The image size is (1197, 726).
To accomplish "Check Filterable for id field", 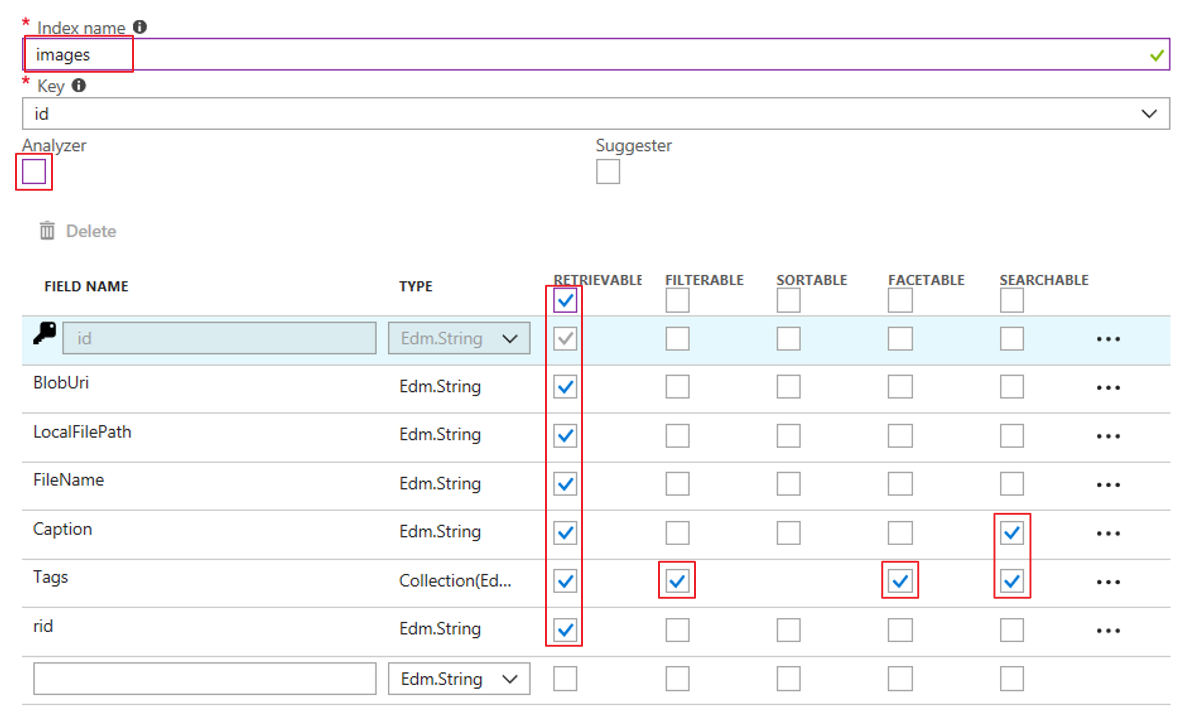I will [x=677, y=338].
